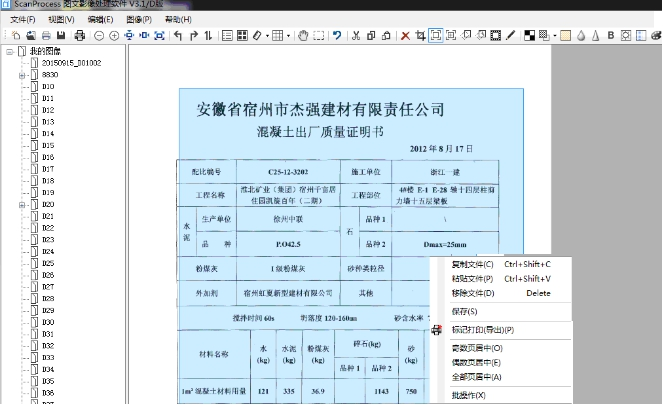Select tree item 015
Viewport: 663px width, 405px height.
(48, 145)
